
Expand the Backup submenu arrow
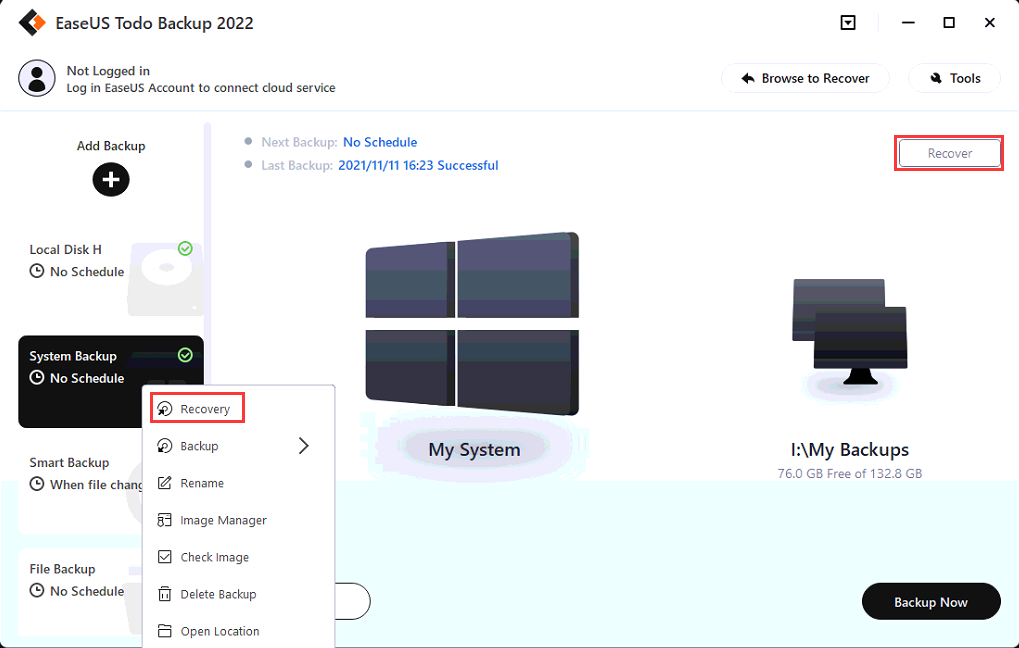303,446
